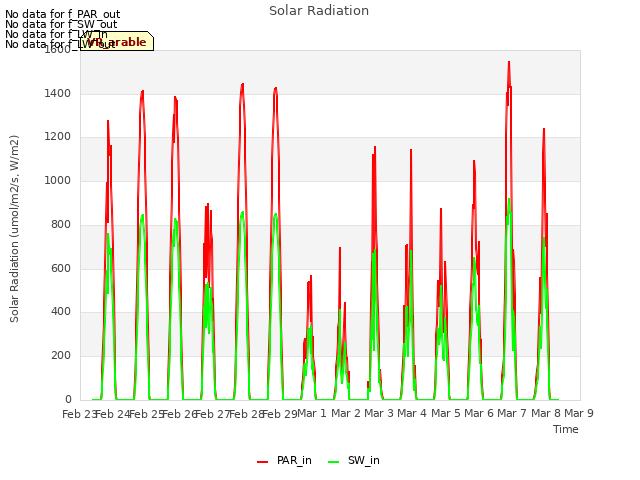Click 'No data for f_SW_out' message
The width and height of the screenshot is (640, 480).
pos(61,24)
